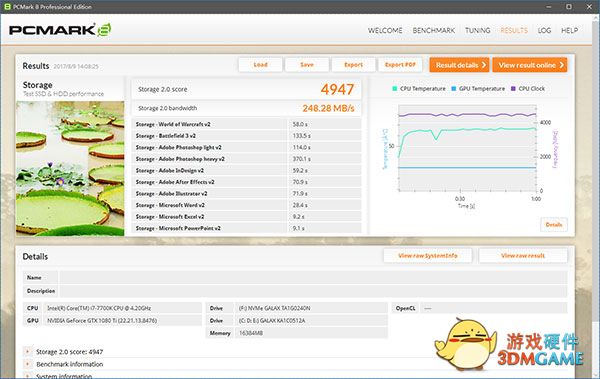Image resolution: width=600 pixels, height=379 pixels.
Task: Click arrow on View result online button
Action: coord(561,65)
